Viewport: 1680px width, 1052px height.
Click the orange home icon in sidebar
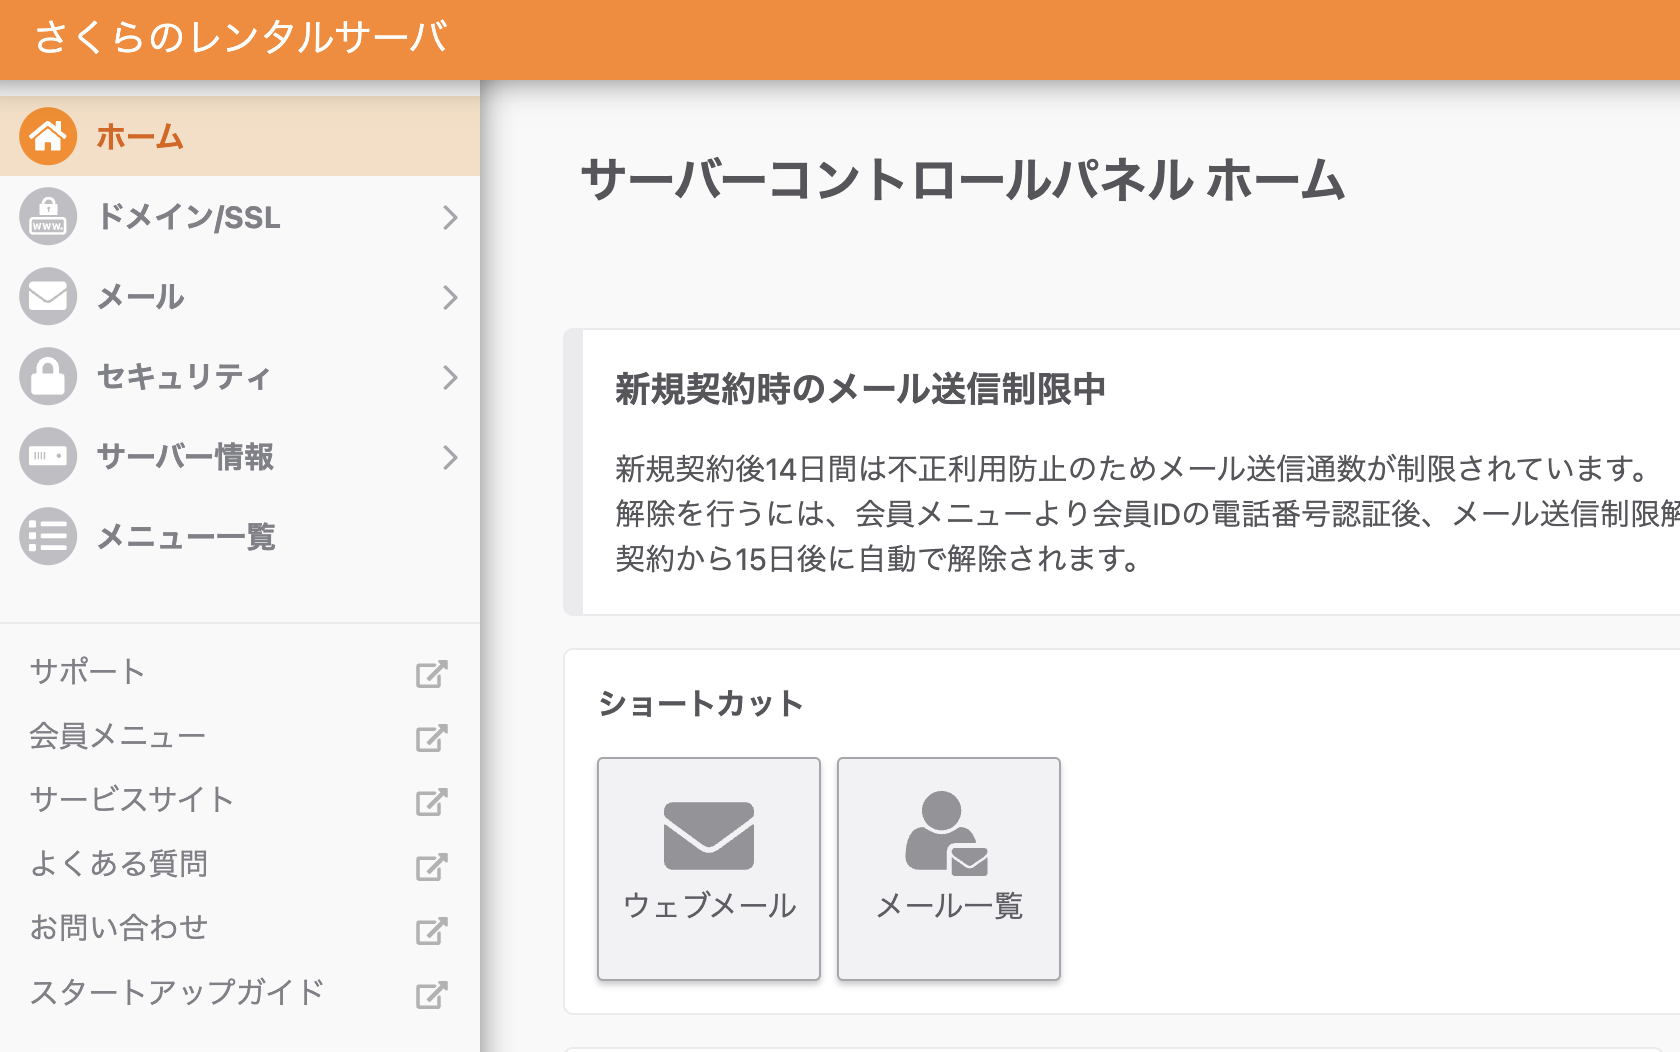point(48,136)
